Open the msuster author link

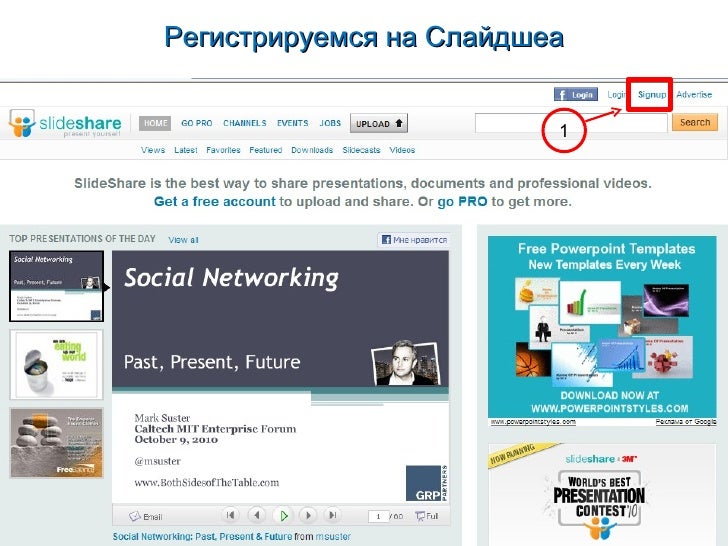[x=333, y=537]
